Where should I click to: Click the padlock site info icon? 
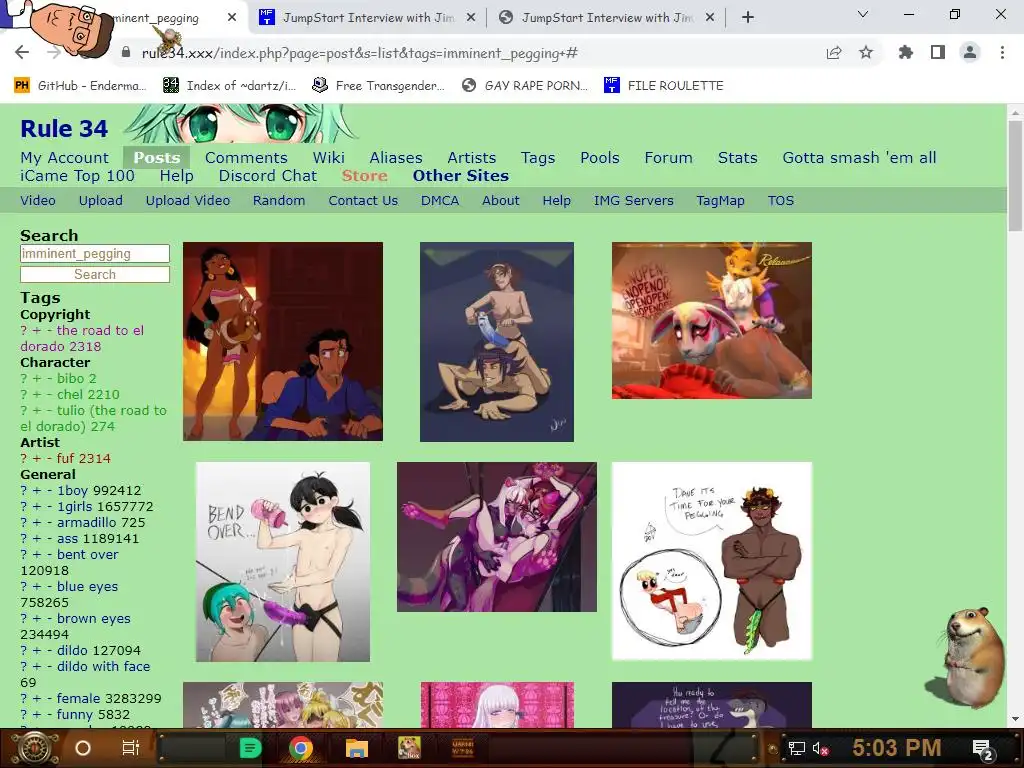pos(126,53)
